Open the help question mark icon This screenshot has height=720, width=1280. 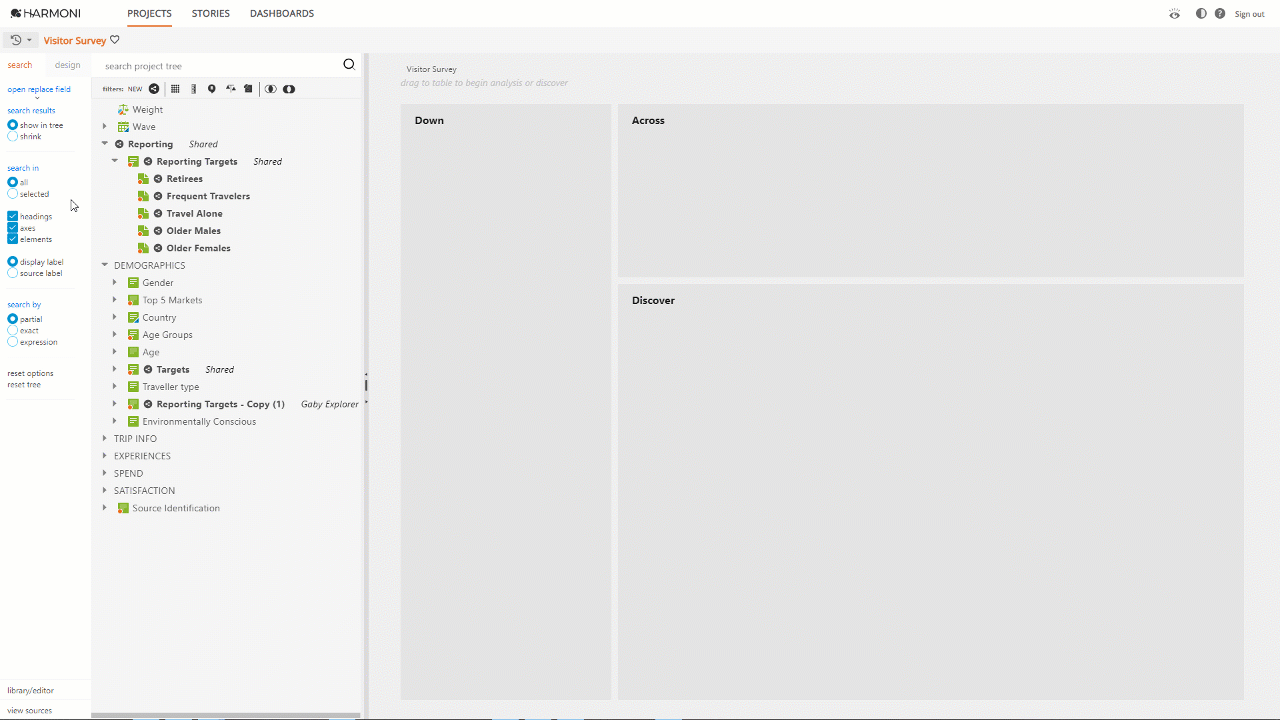(1219, 14)
